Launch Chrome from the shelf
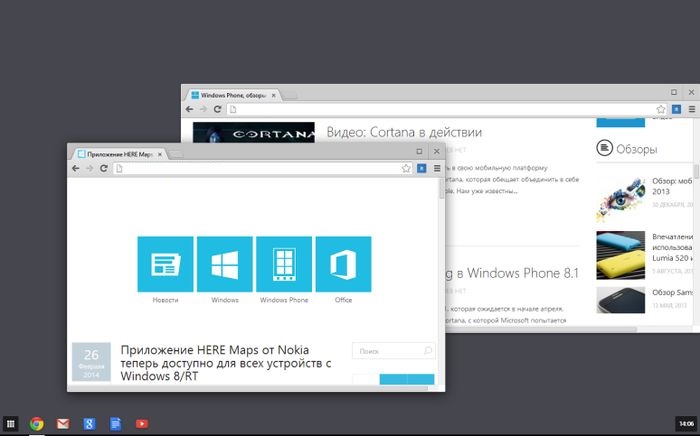The image size is (700, 436). (x=37, y=424)
